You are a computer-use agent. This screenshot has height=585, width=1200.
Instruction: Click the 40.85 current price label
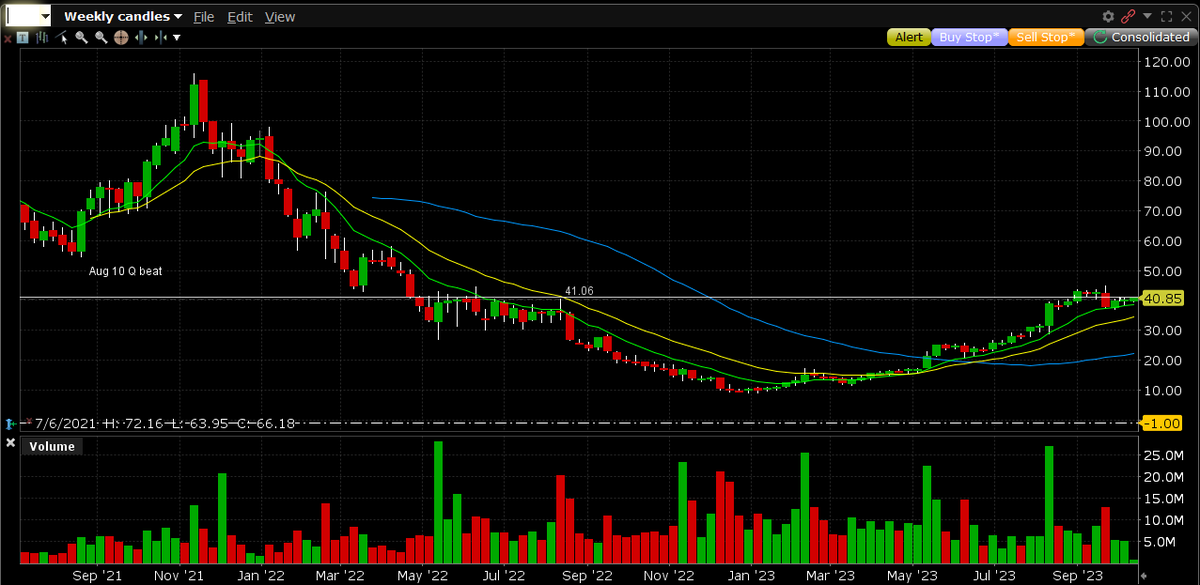click(x=1163, y=299)
